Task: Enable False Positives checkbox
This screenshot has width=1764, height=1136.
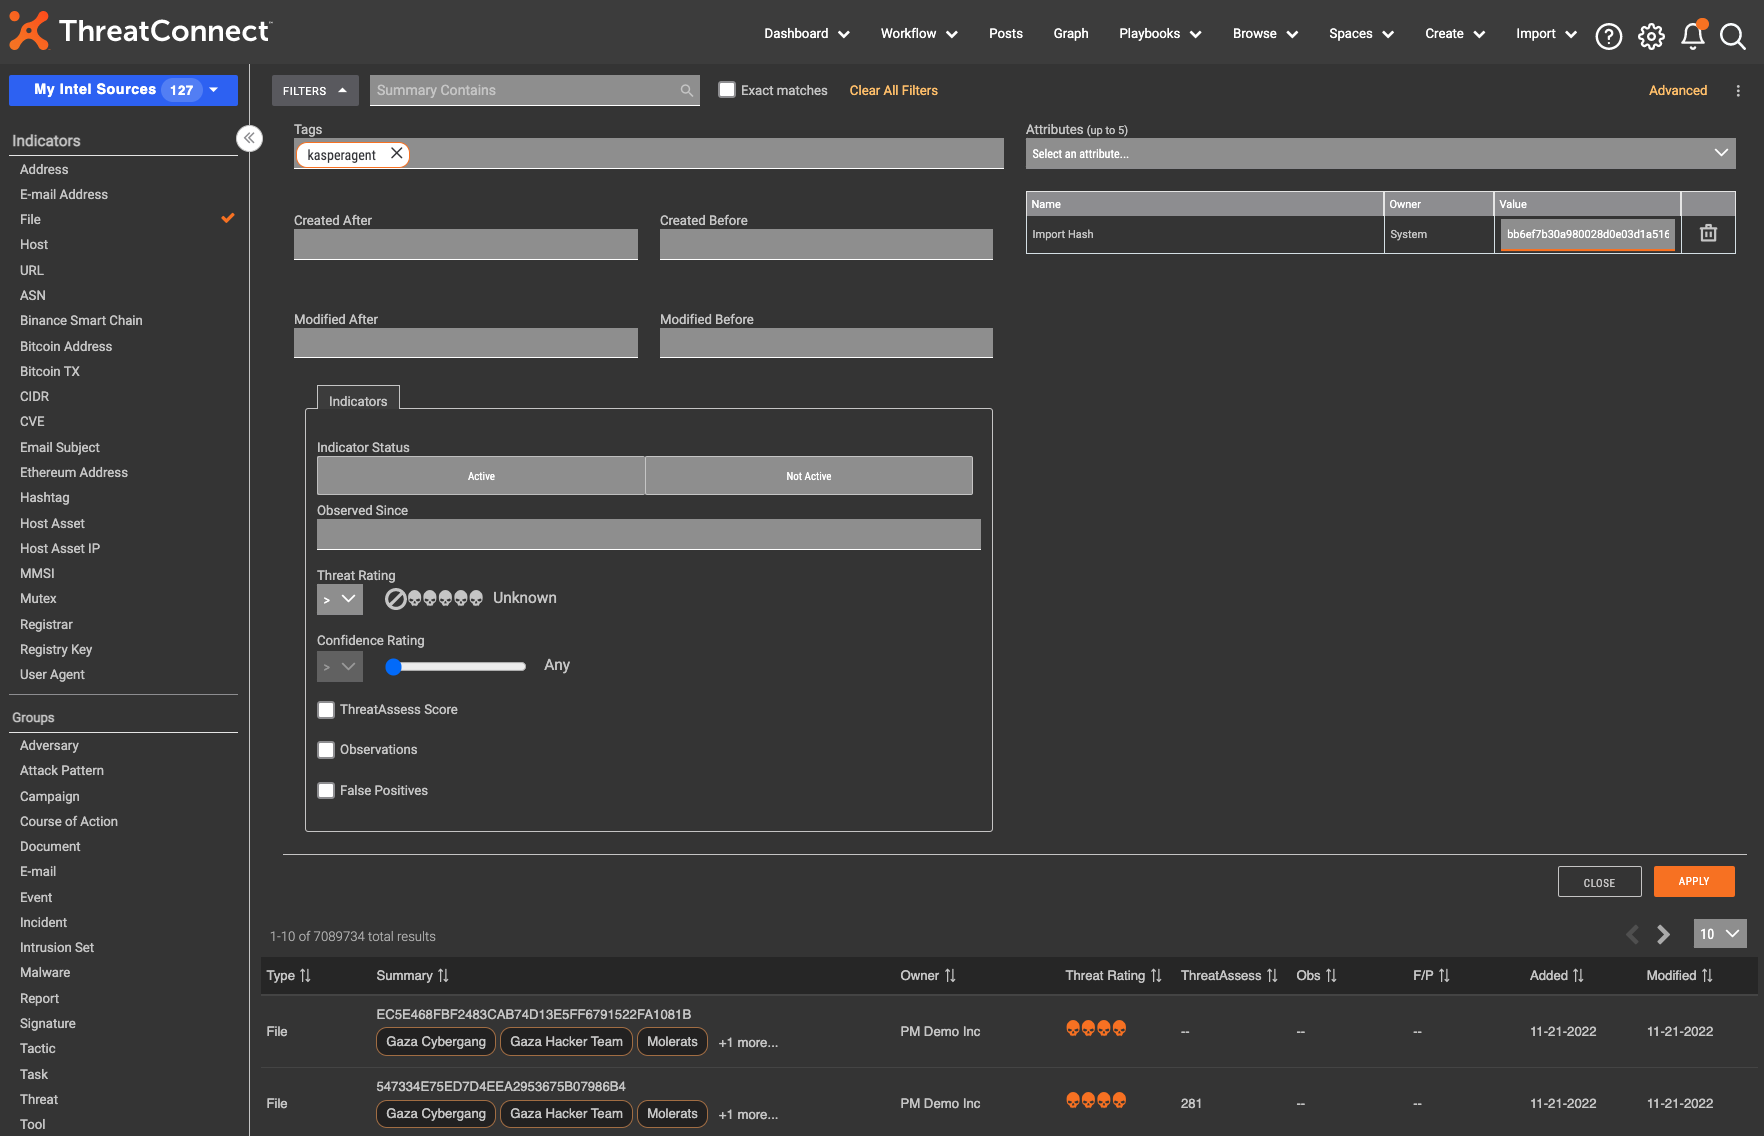Action: 326,791
